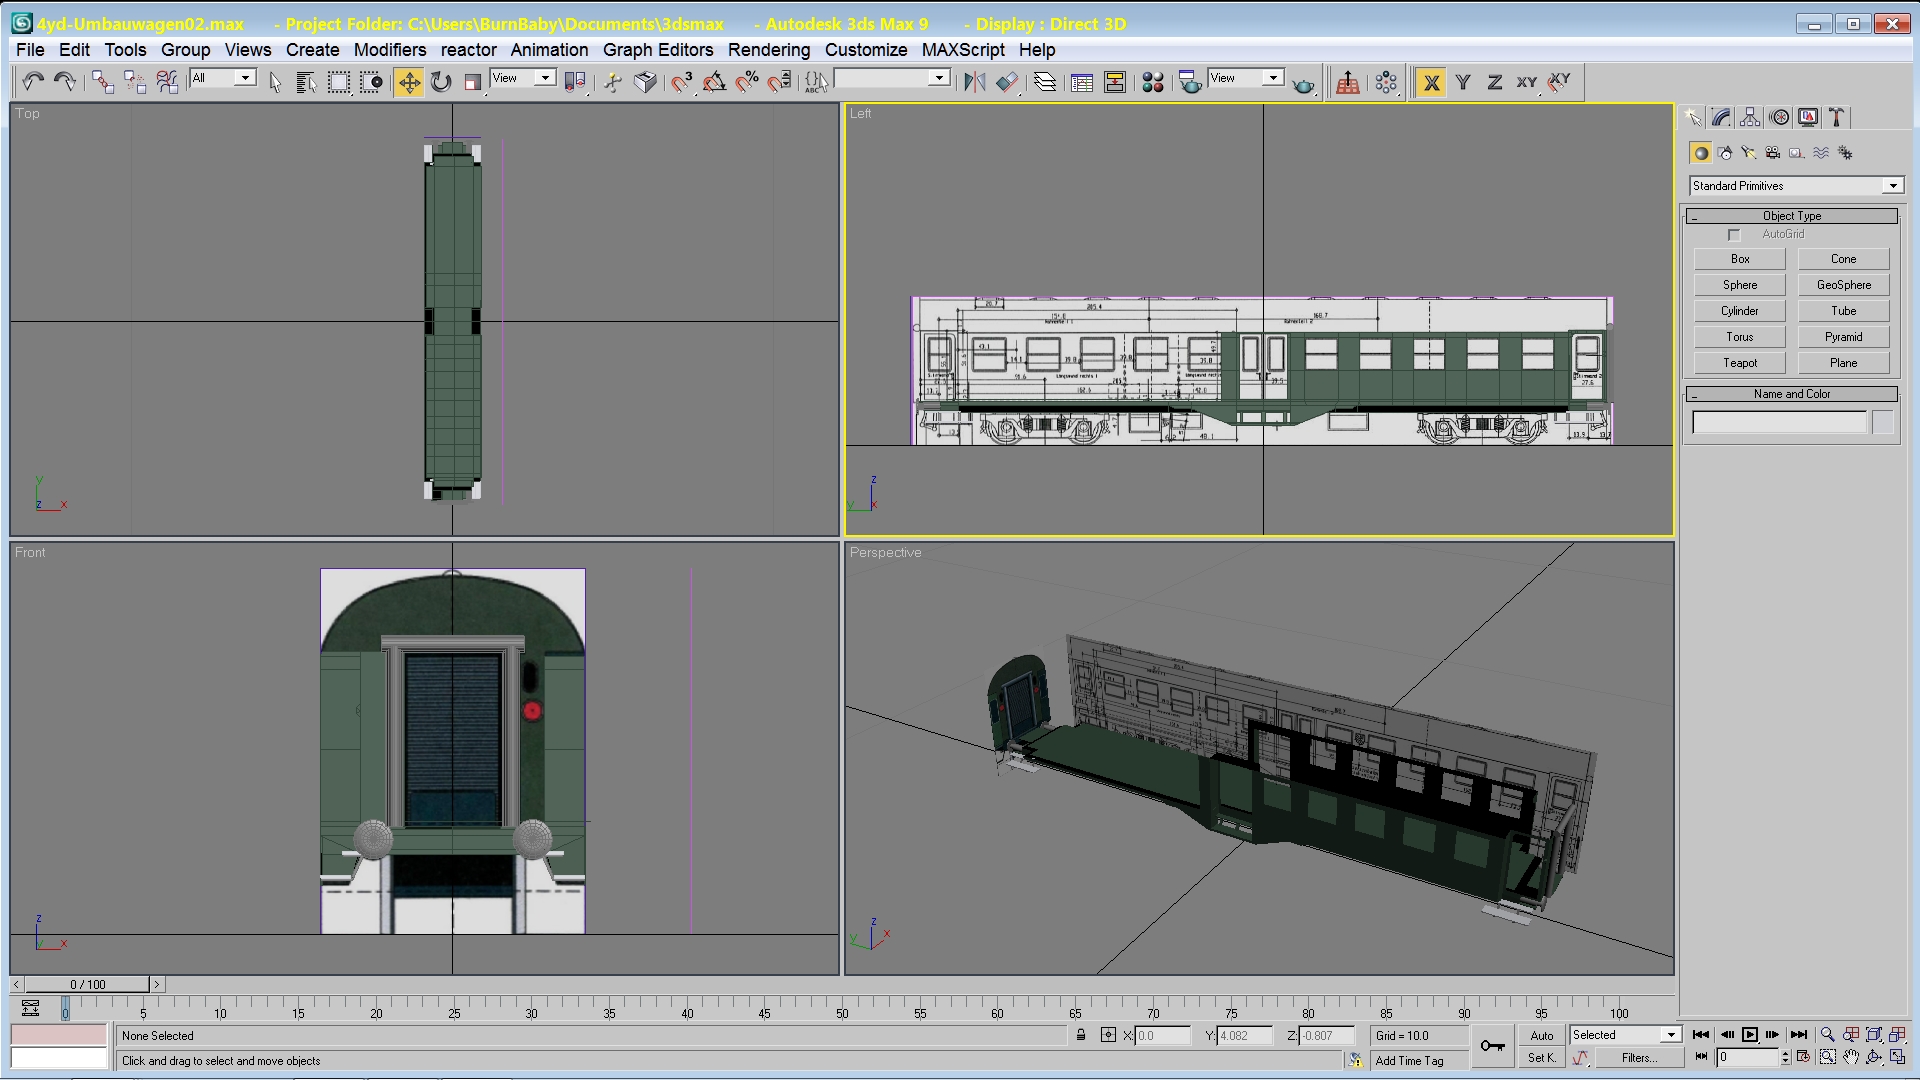Expand the Selected key filter dropdown
1920x1080 pixels.
(1670, 1035)
